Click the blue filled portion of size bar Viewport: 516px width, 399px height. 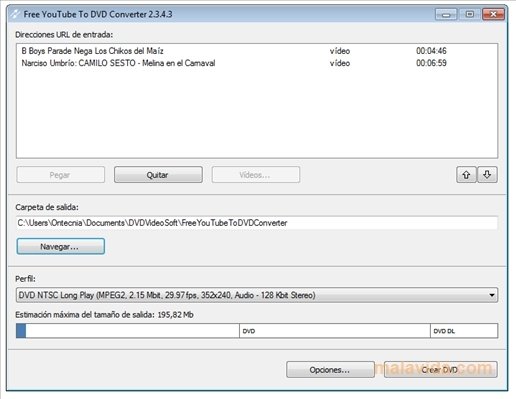pos(21,331)
